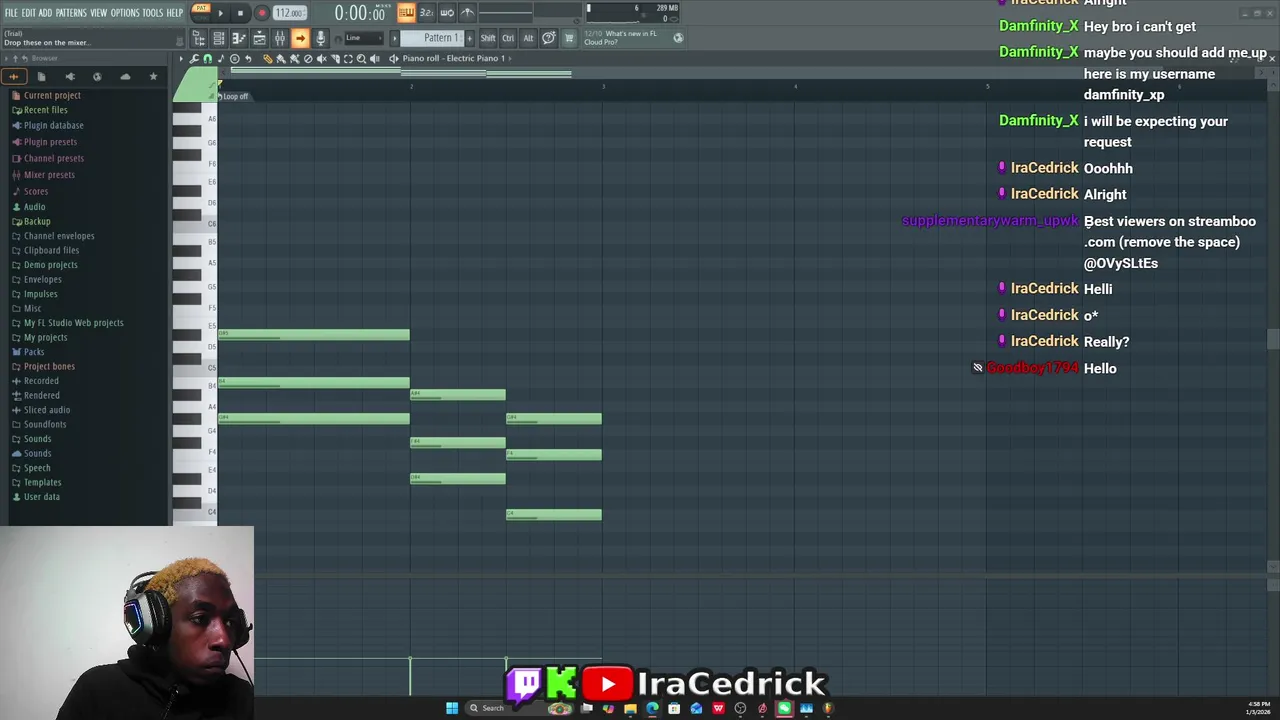
Task: Click the playback speaker tool in piano roll
Action: [374, 59]
